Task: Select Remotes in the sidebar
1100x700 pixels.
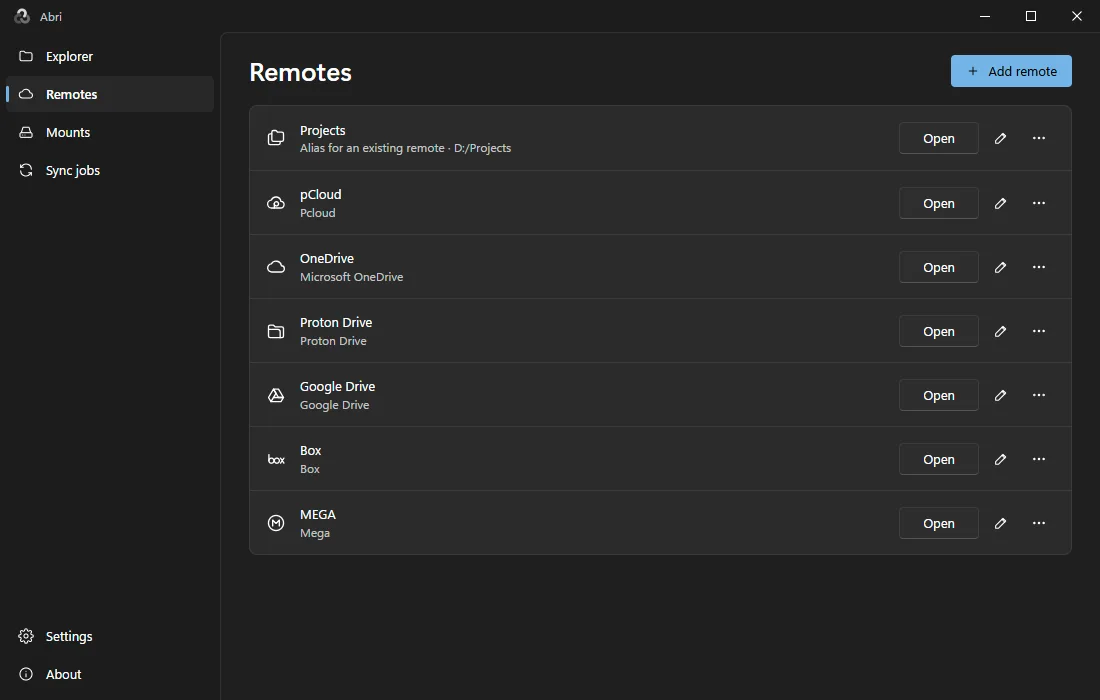Action: coord(110,94)
